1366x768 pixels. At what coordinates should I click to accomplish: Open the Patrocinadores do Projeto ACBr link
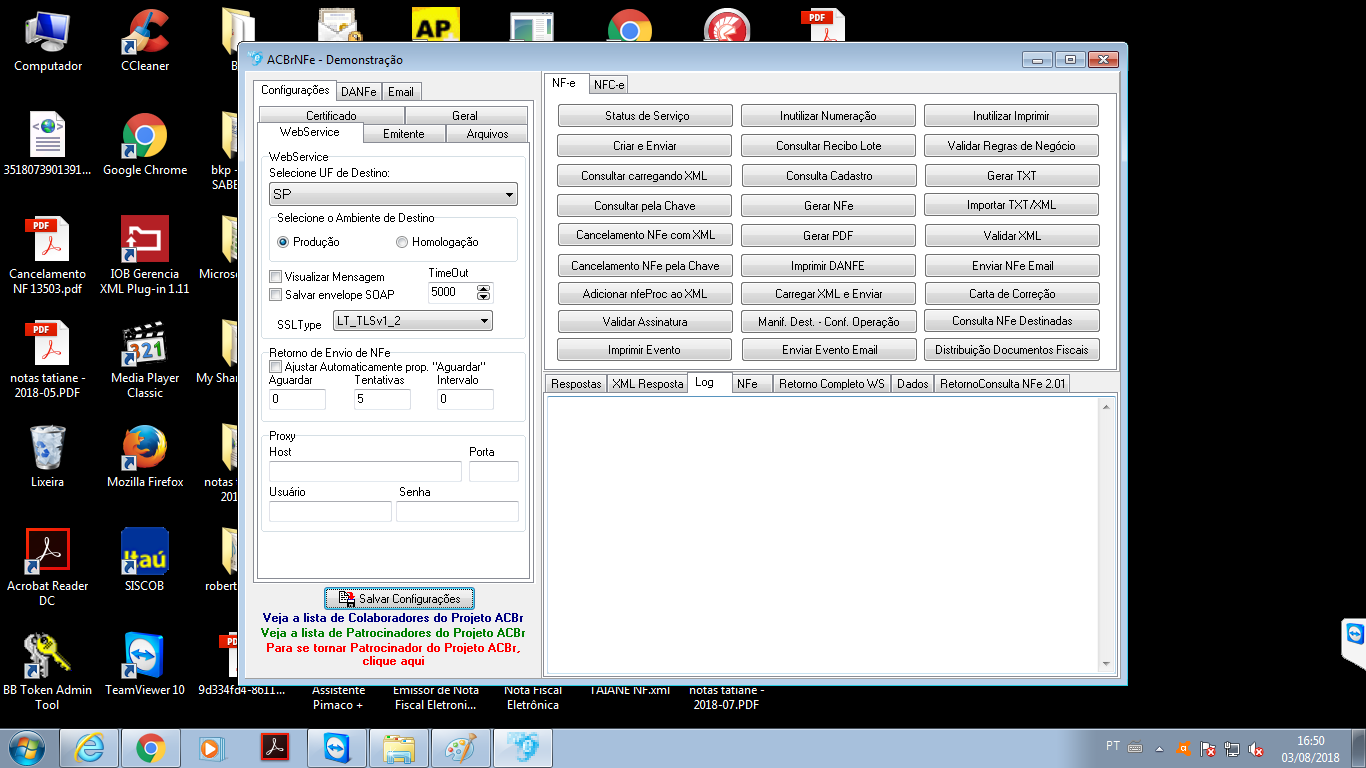pyautogui.click(x=392, y=633)
